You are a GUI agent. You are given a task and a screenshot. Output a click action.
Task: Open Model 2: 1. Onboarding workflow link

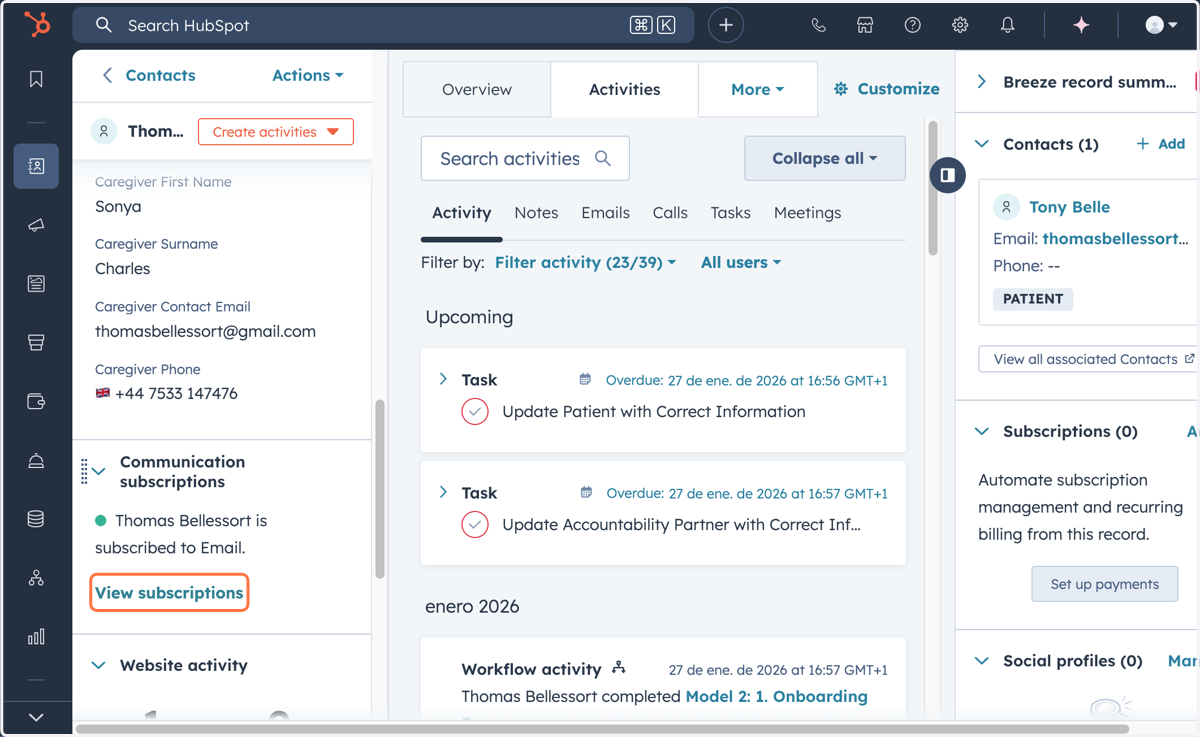pos(776,696)
